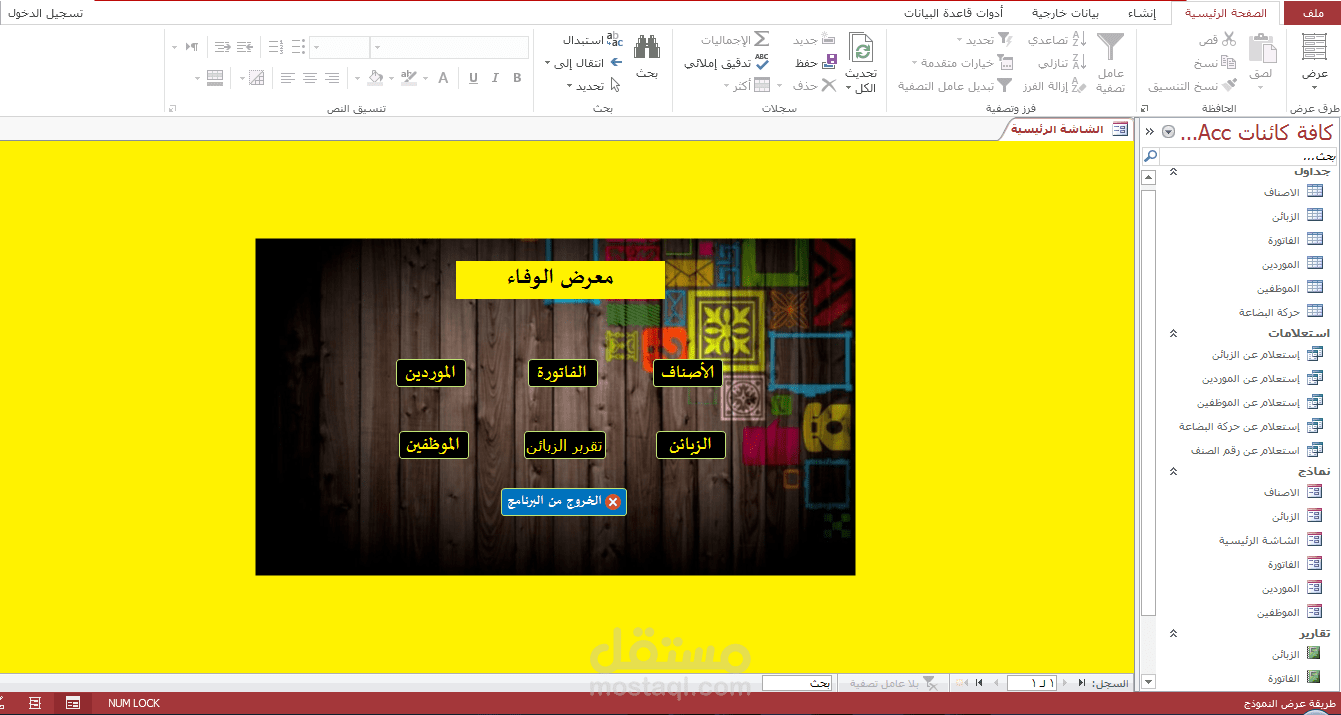Click the text highlight color icon
The width and height of the screenshot is (1341, 715).
coord(408,78)
